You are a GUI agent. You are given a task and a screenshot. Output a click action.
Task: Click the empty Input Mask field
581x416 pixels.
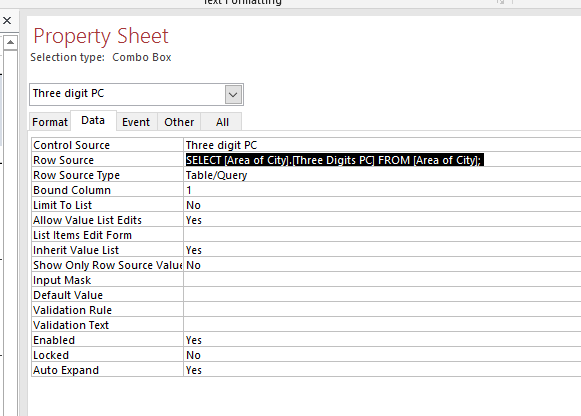(382, 280)
